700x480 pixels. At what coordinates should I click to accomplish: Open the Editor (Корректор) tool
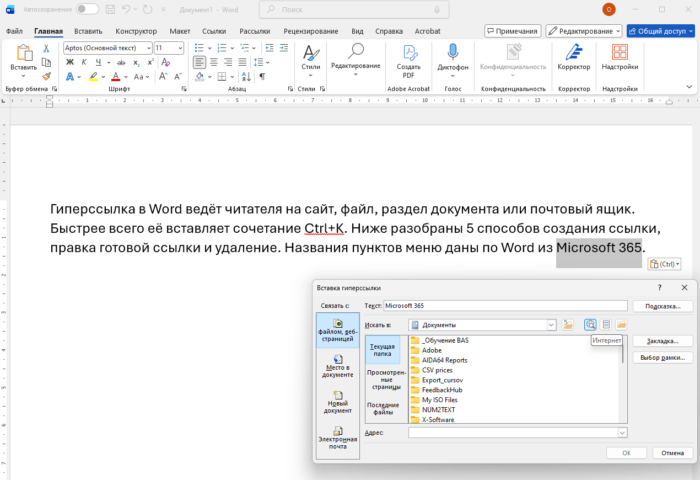click(x=574, y=57)
